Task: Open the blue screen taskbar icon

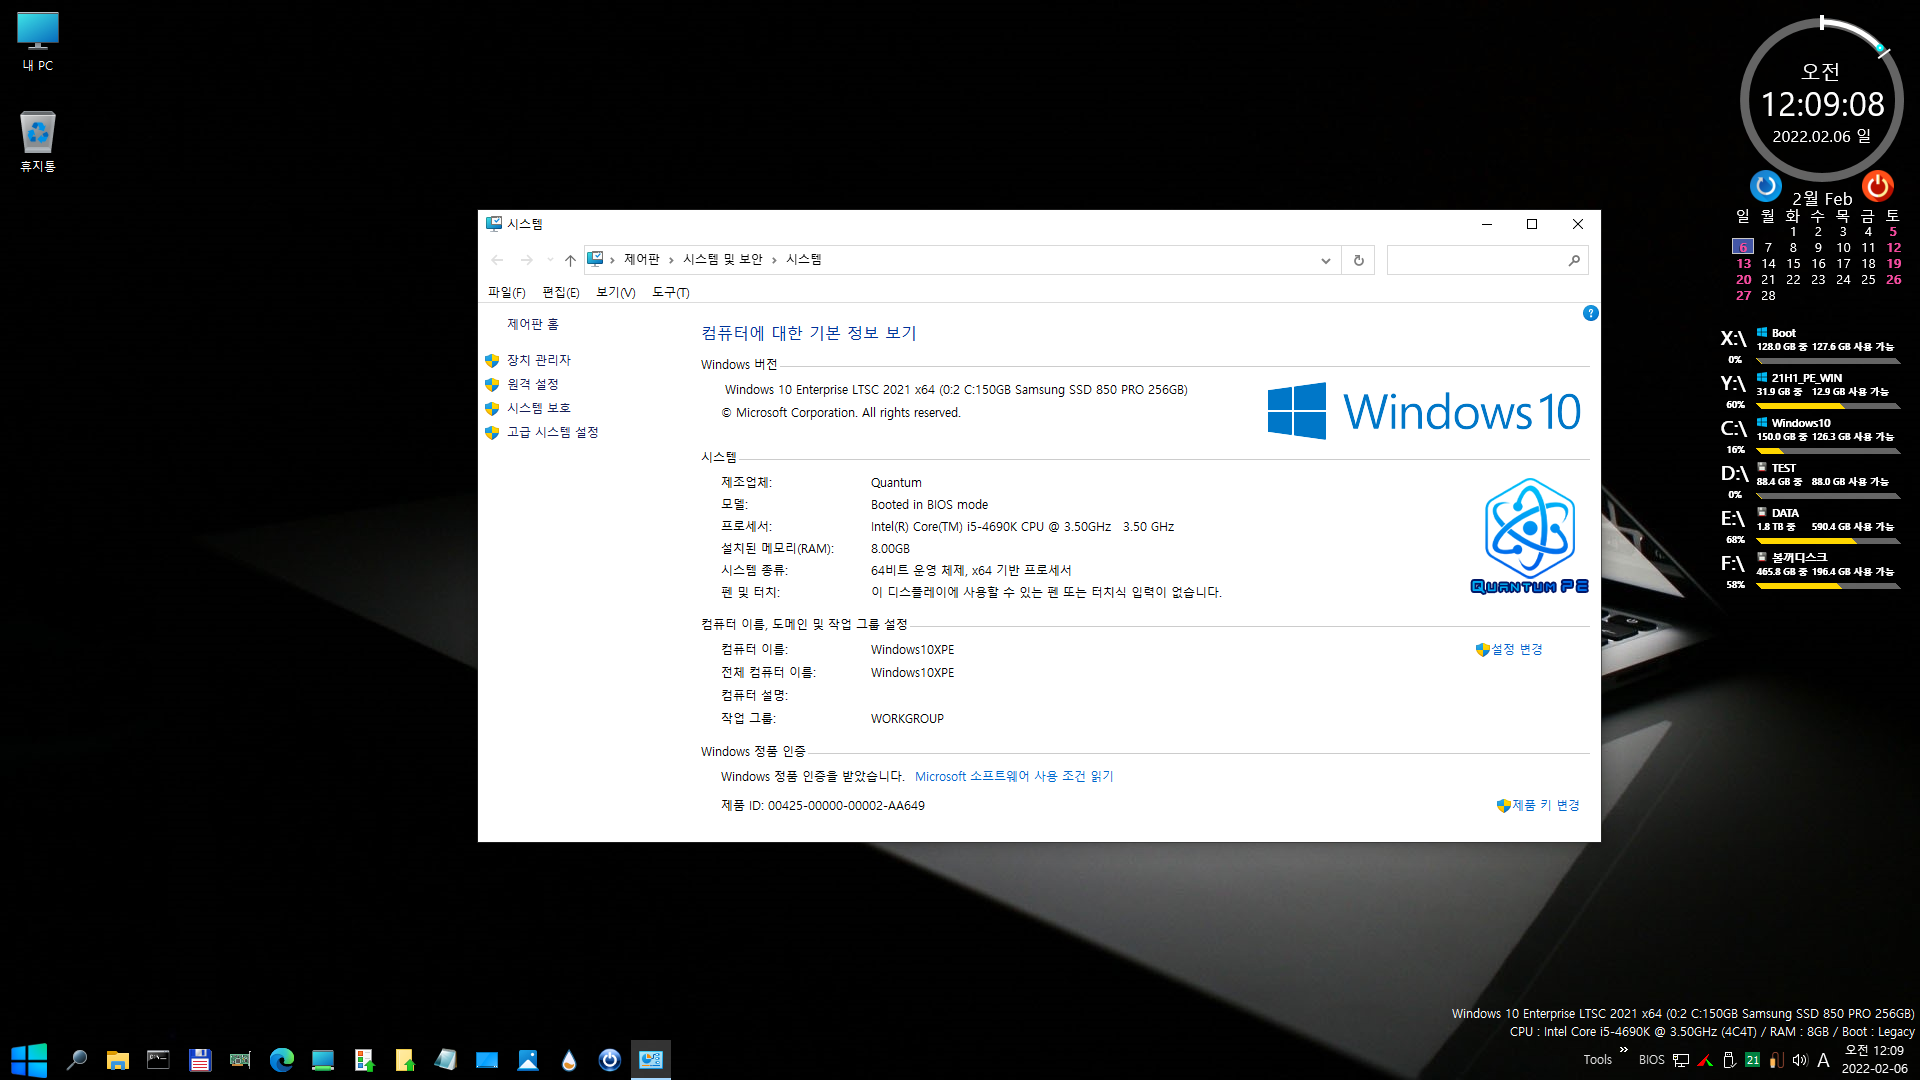Action: (x=486, y=1060)
